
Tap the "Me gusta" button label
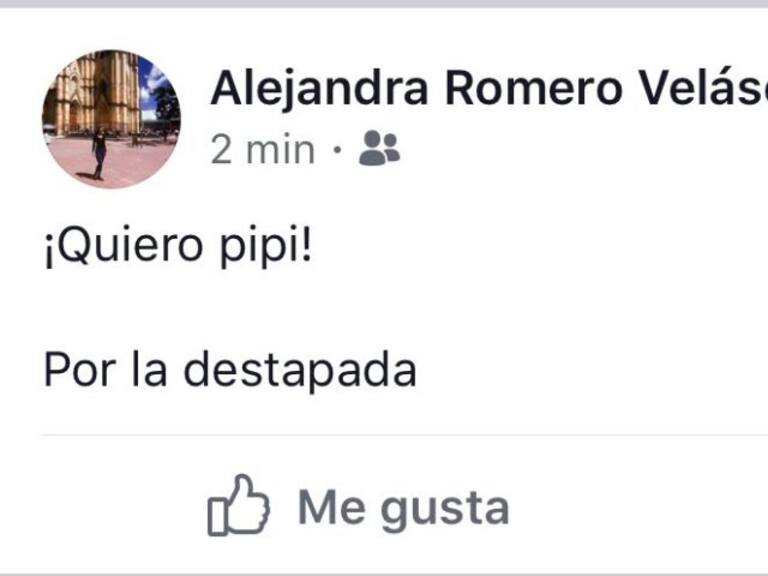[x=404, y=508]
